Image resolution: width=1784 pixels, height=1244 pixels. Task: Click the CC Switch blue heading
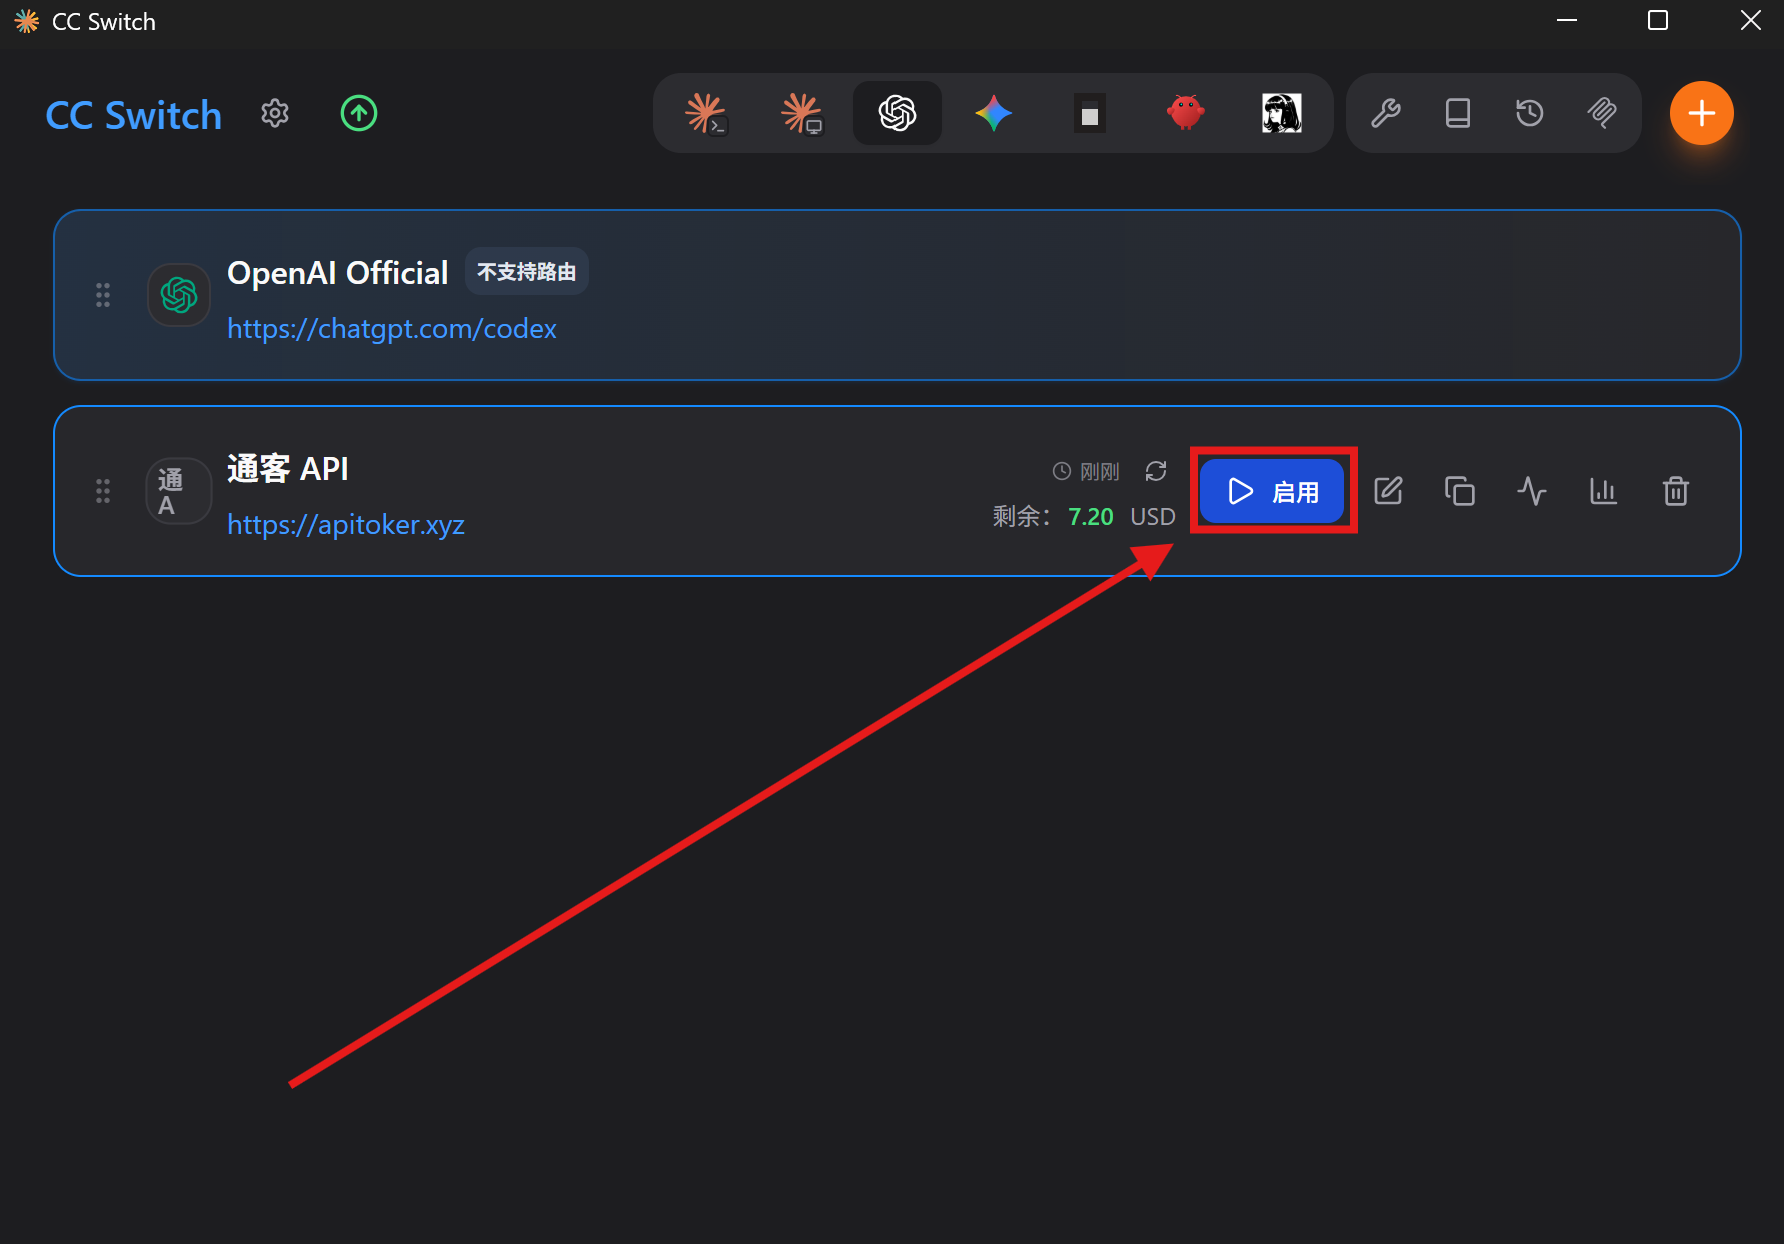point(134,115)
